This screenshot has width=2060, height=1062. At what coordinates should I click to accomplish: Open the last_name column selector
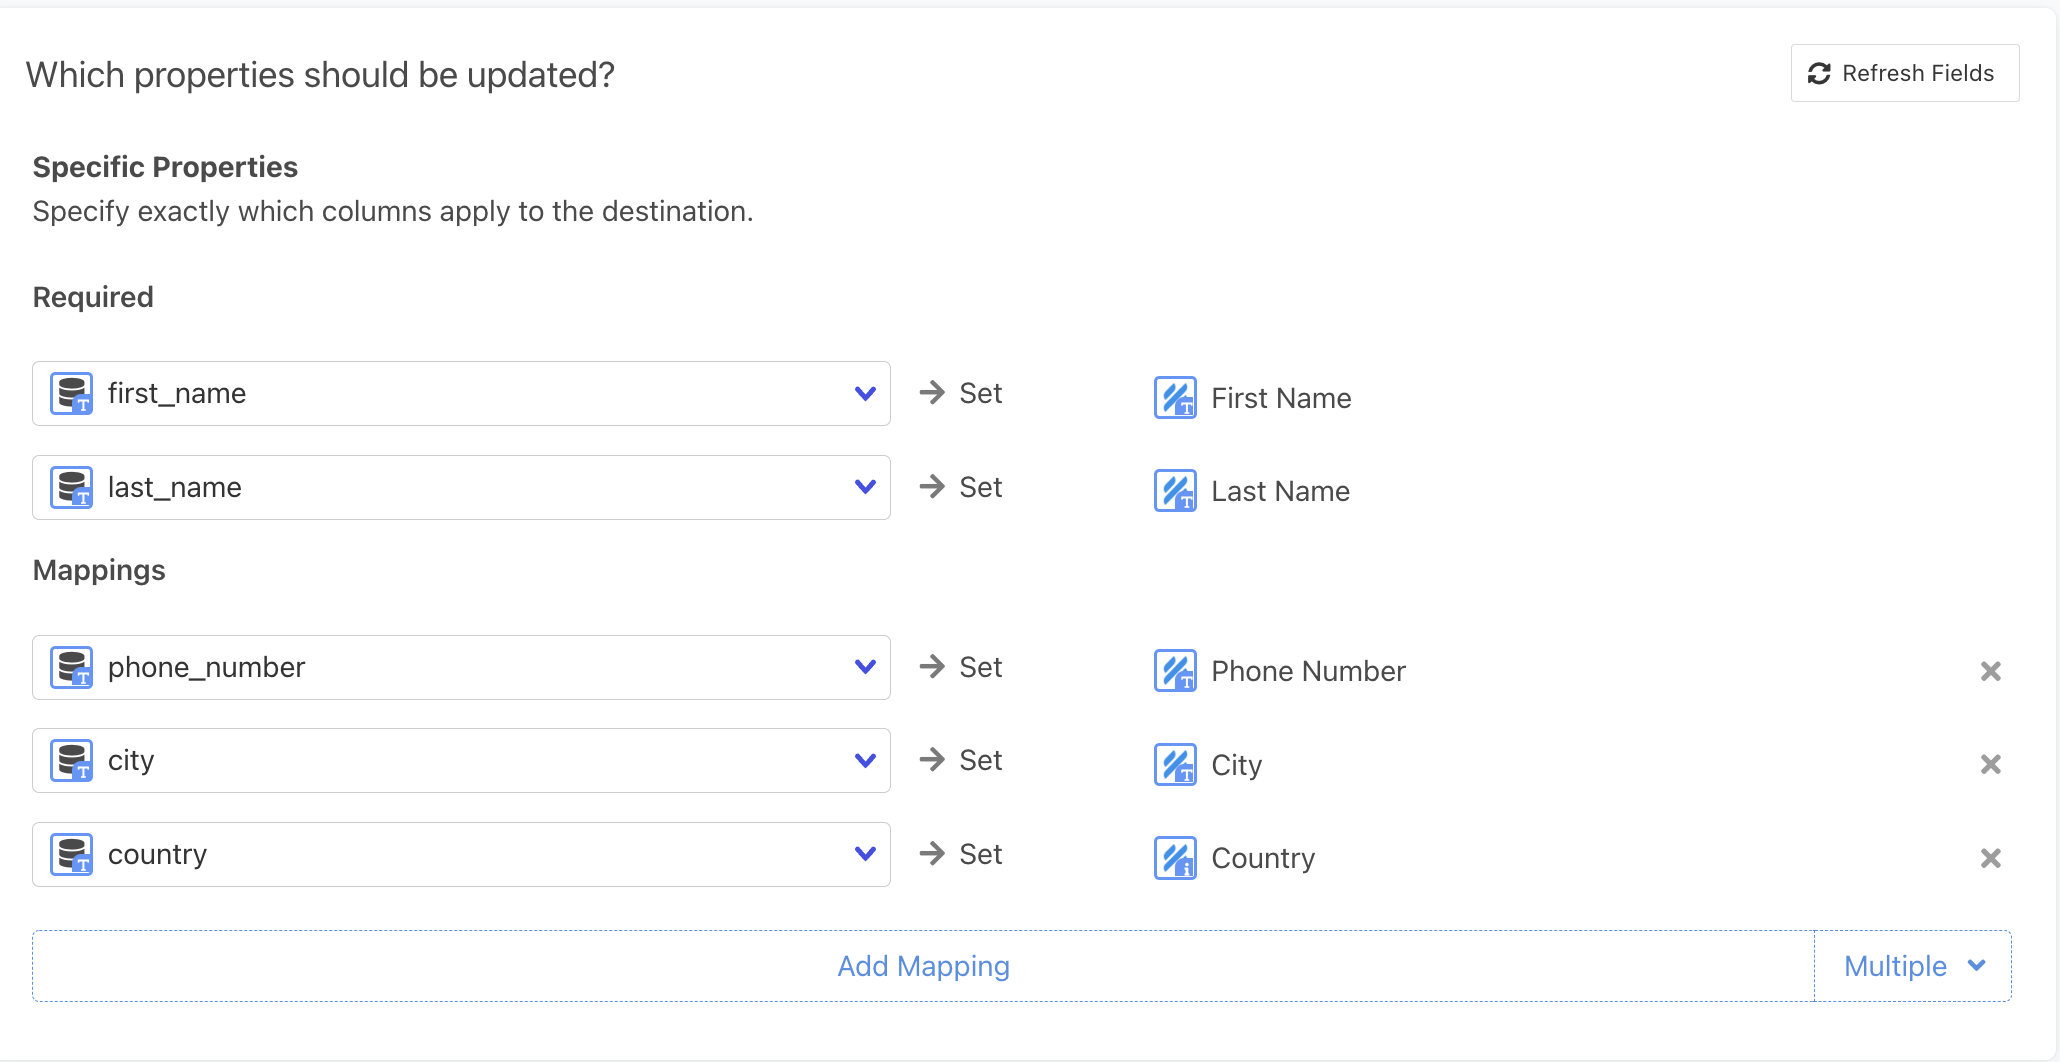(865, 487)
